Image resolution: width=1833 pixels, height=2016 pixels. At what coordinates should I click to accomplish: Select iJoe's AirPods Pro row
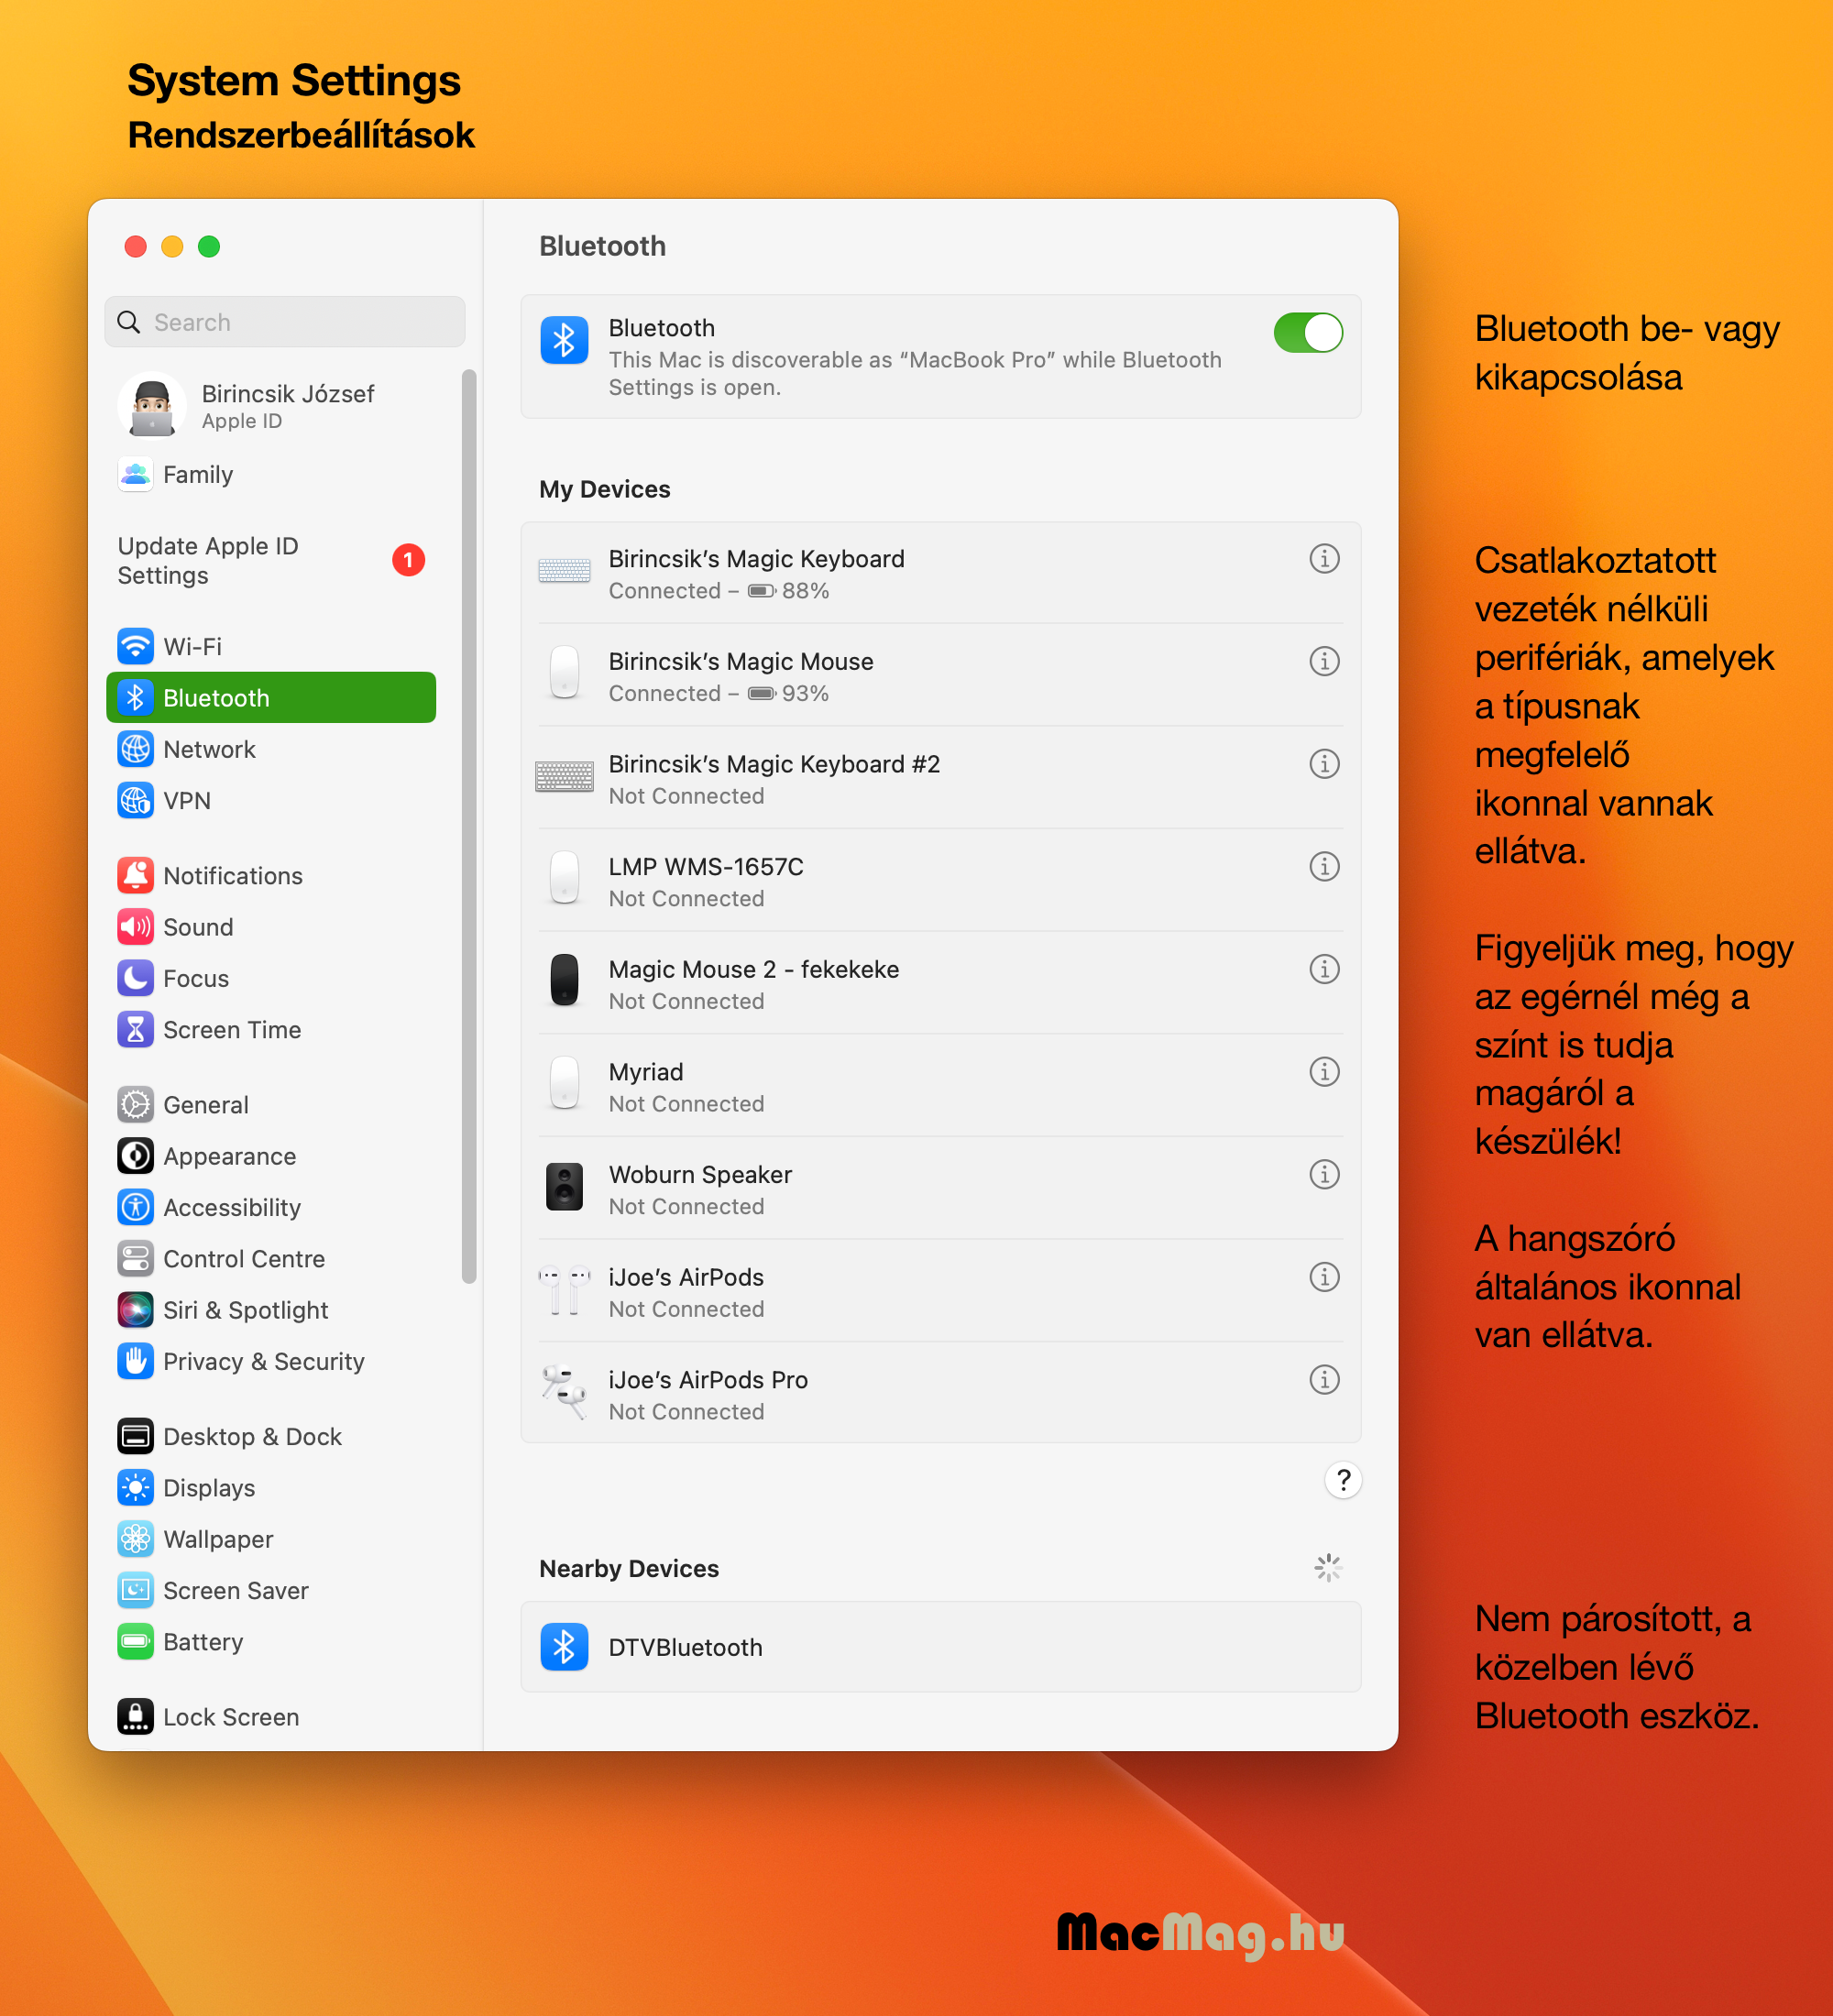pyautogui.click(x=940, y=1394)
